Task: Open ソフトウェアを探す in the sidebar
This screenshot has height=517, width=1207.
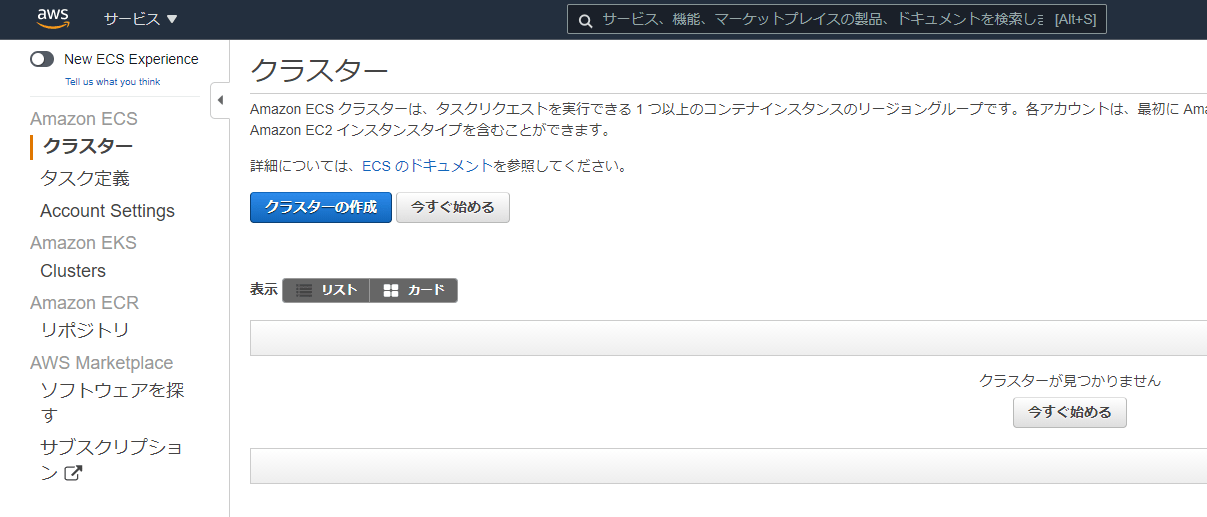Action: [112, 402]
